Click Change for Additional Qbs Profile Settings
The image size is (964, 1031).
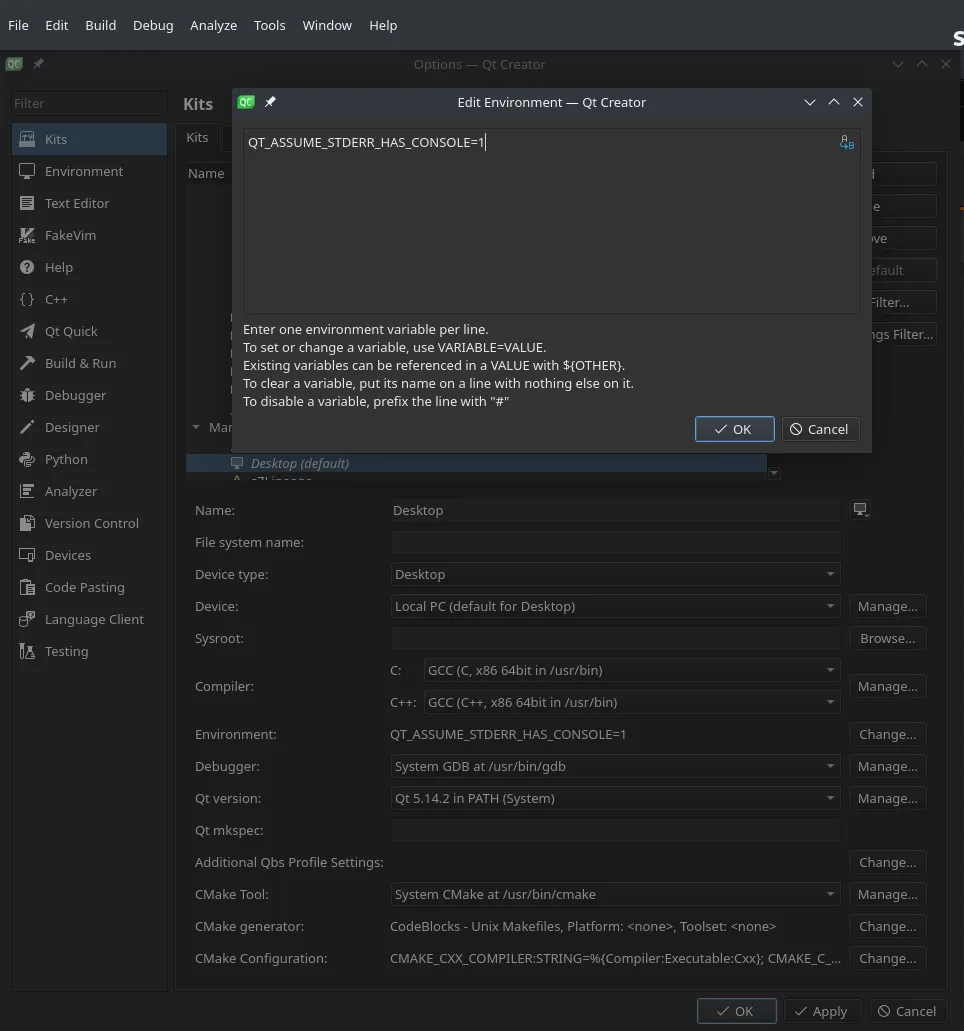click(888, 862)
